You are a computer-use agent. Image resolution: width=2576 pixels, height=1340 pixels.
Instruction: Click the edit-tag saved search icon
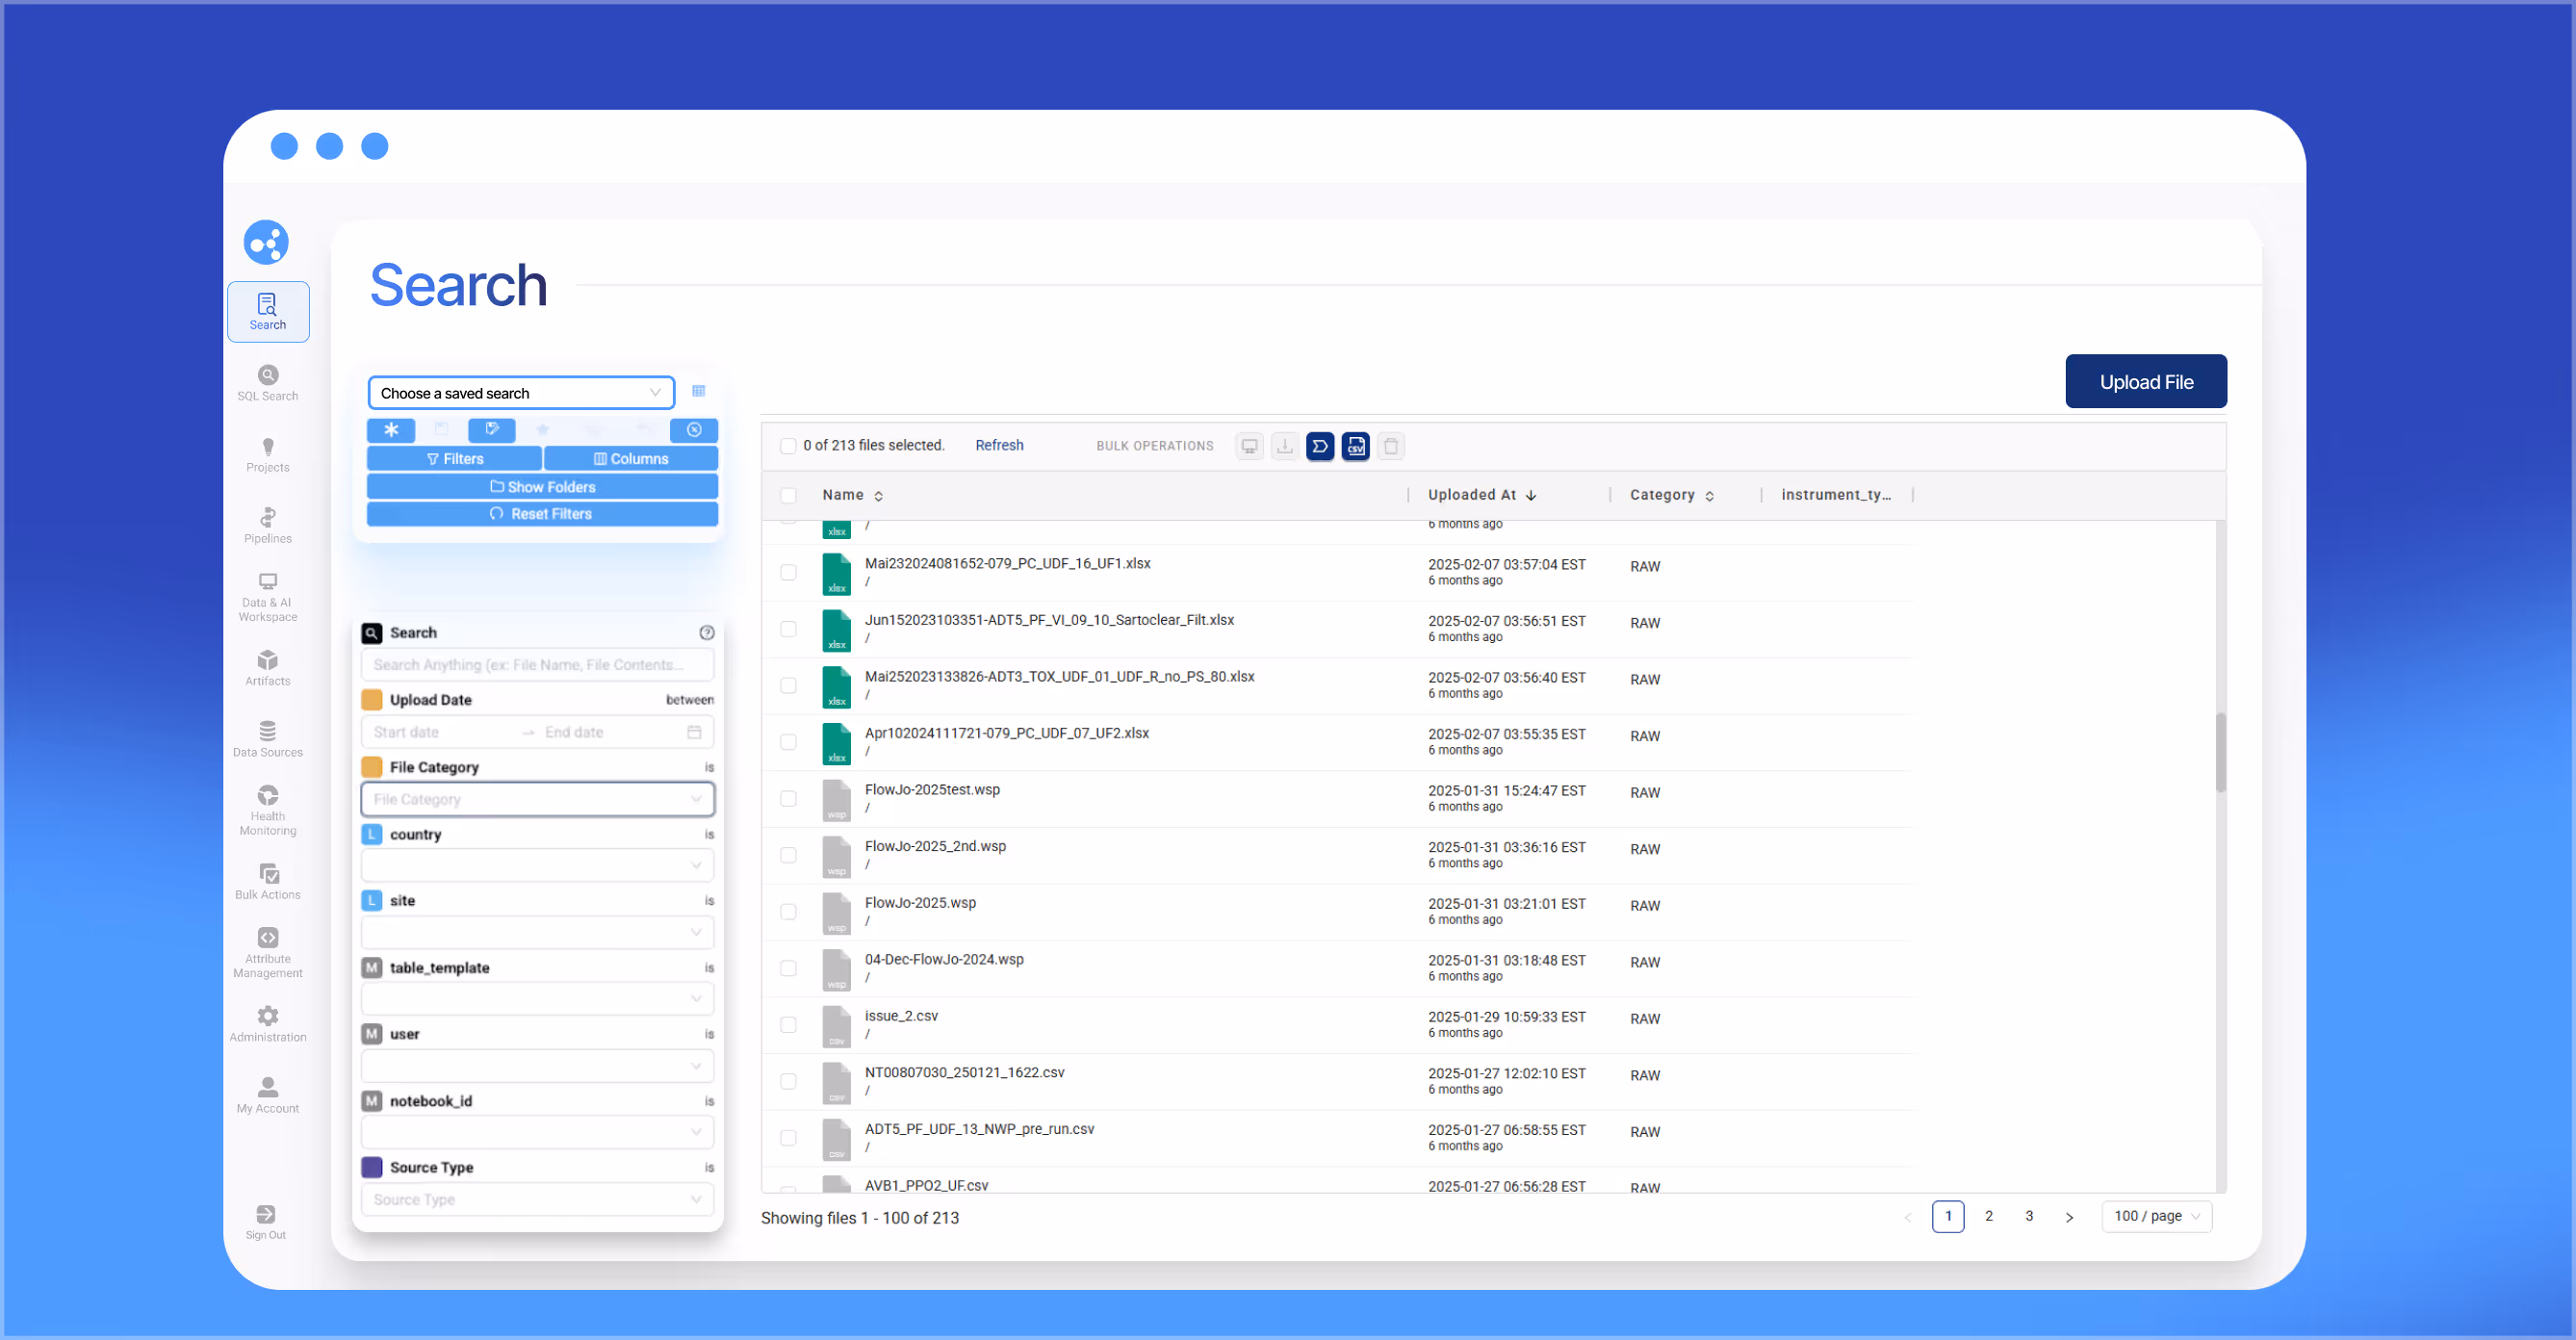(x=492, y=430)
